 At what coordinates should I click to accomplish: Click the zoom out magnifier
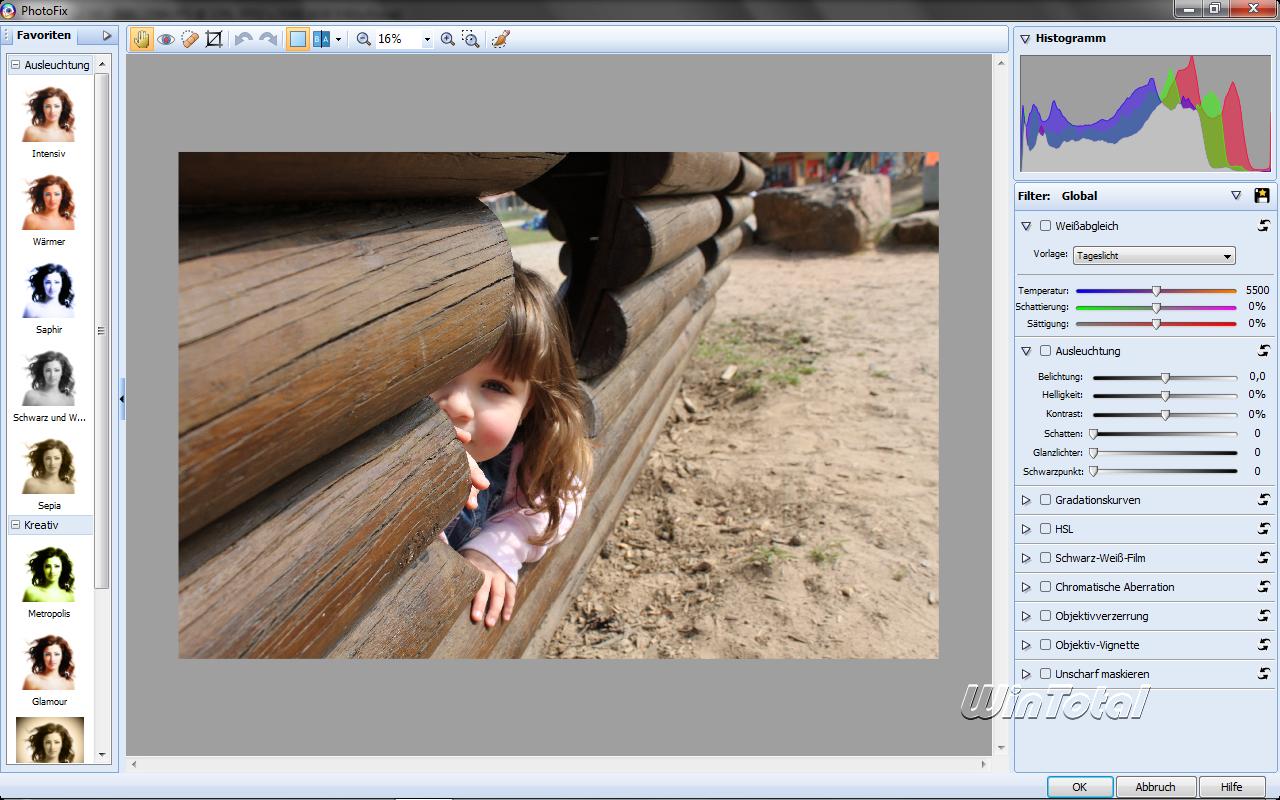pyautogui.click(x=364, y=39)
